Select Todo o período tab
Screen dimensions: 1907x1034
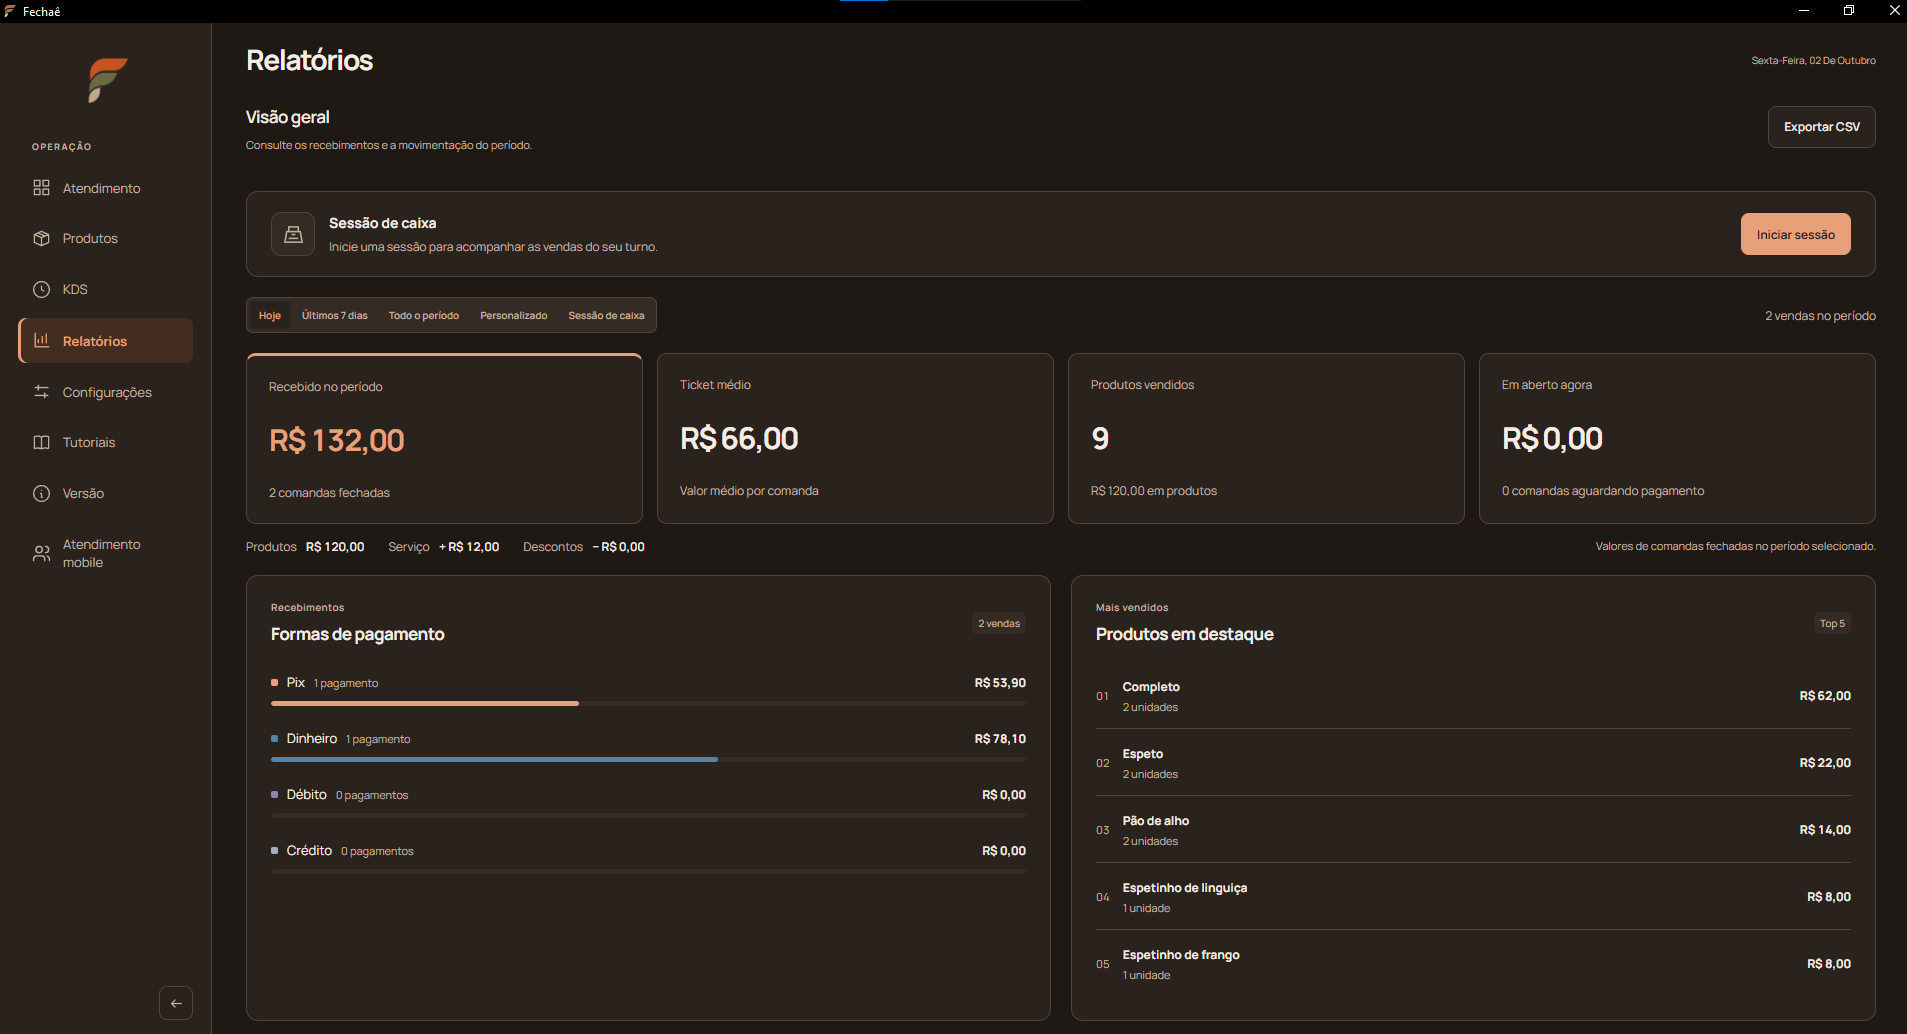[424, 315]
